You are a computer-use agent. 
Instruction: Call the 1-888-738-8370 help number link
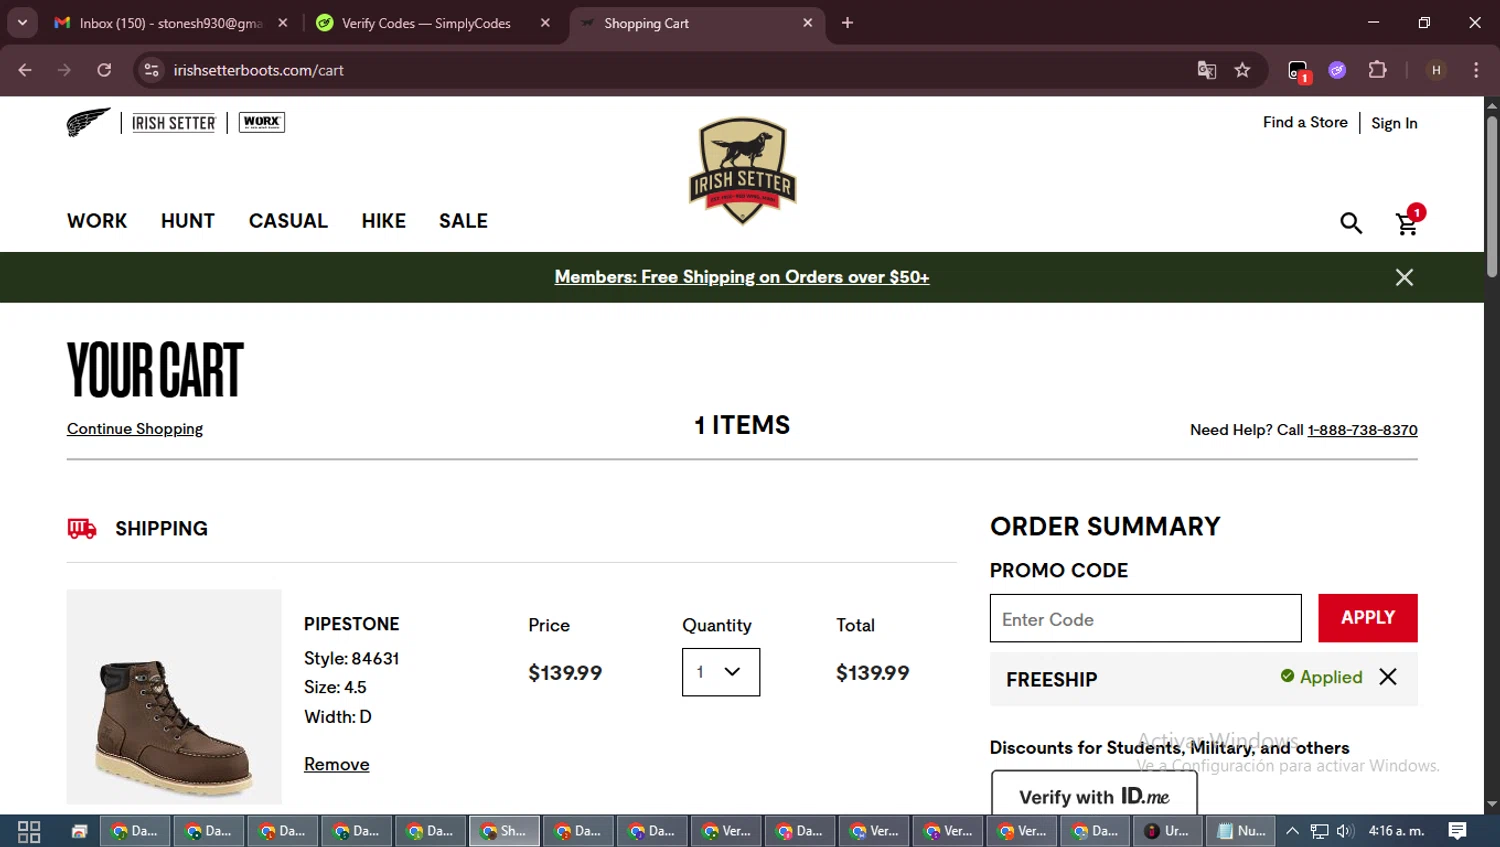pyautogui.click(x=1362, y=430)
